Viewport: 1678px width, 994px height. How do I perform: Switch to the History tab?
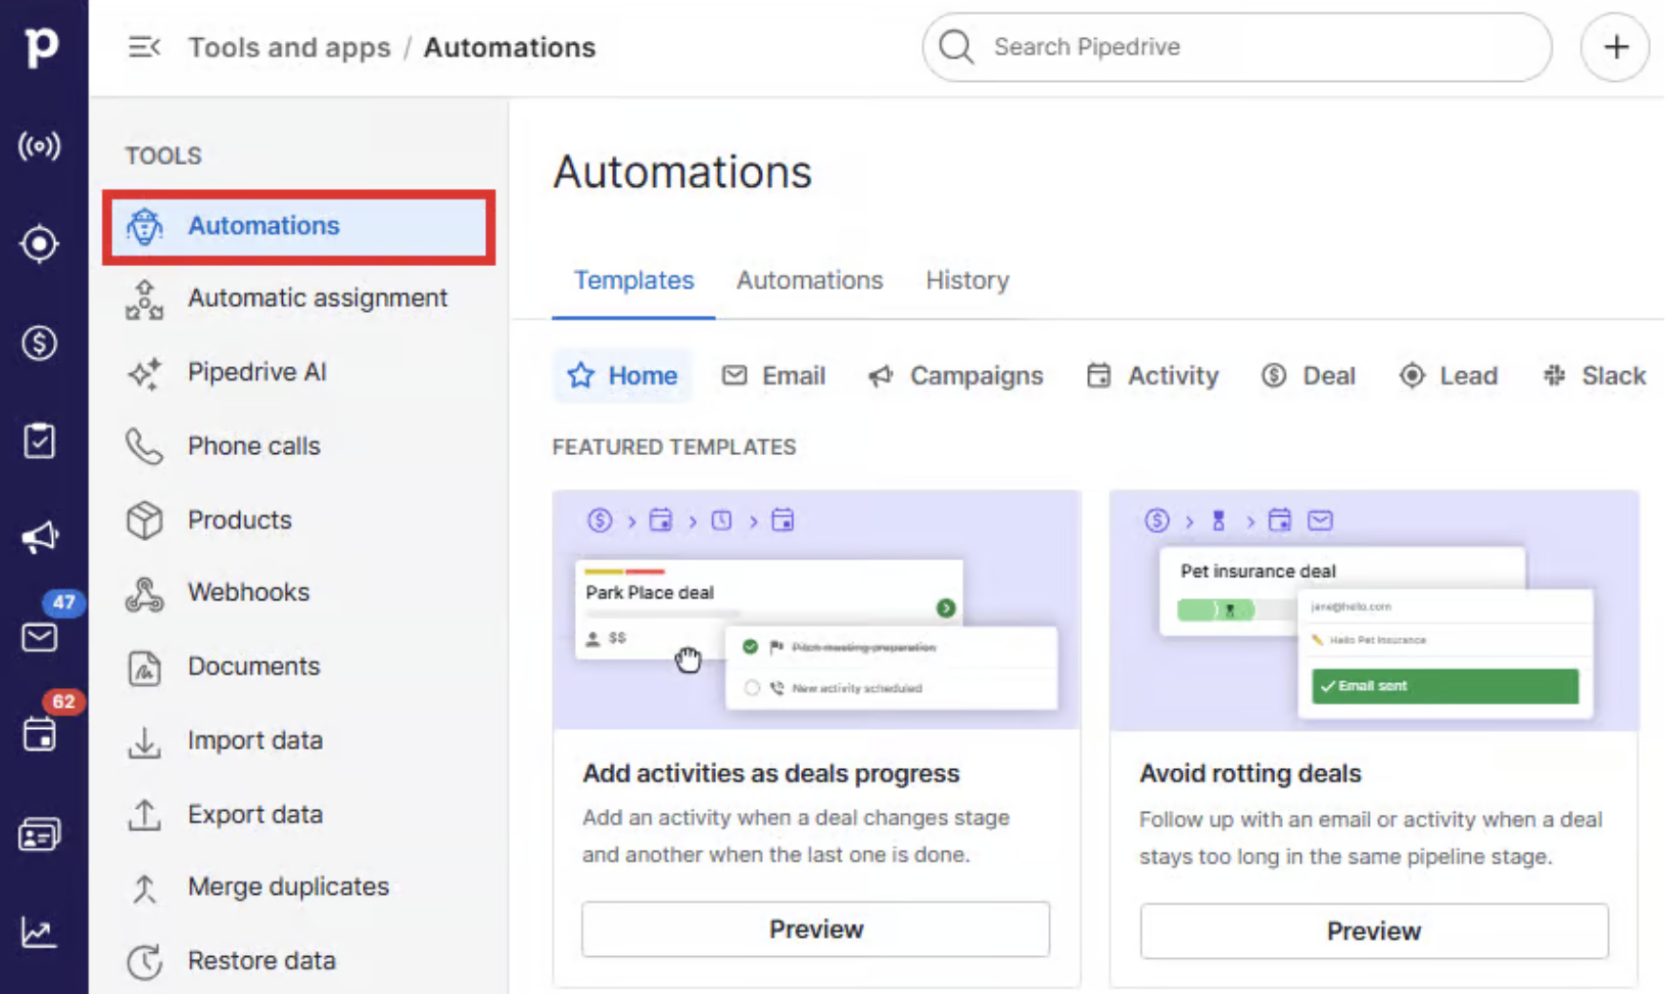click(x=967, y=281)
